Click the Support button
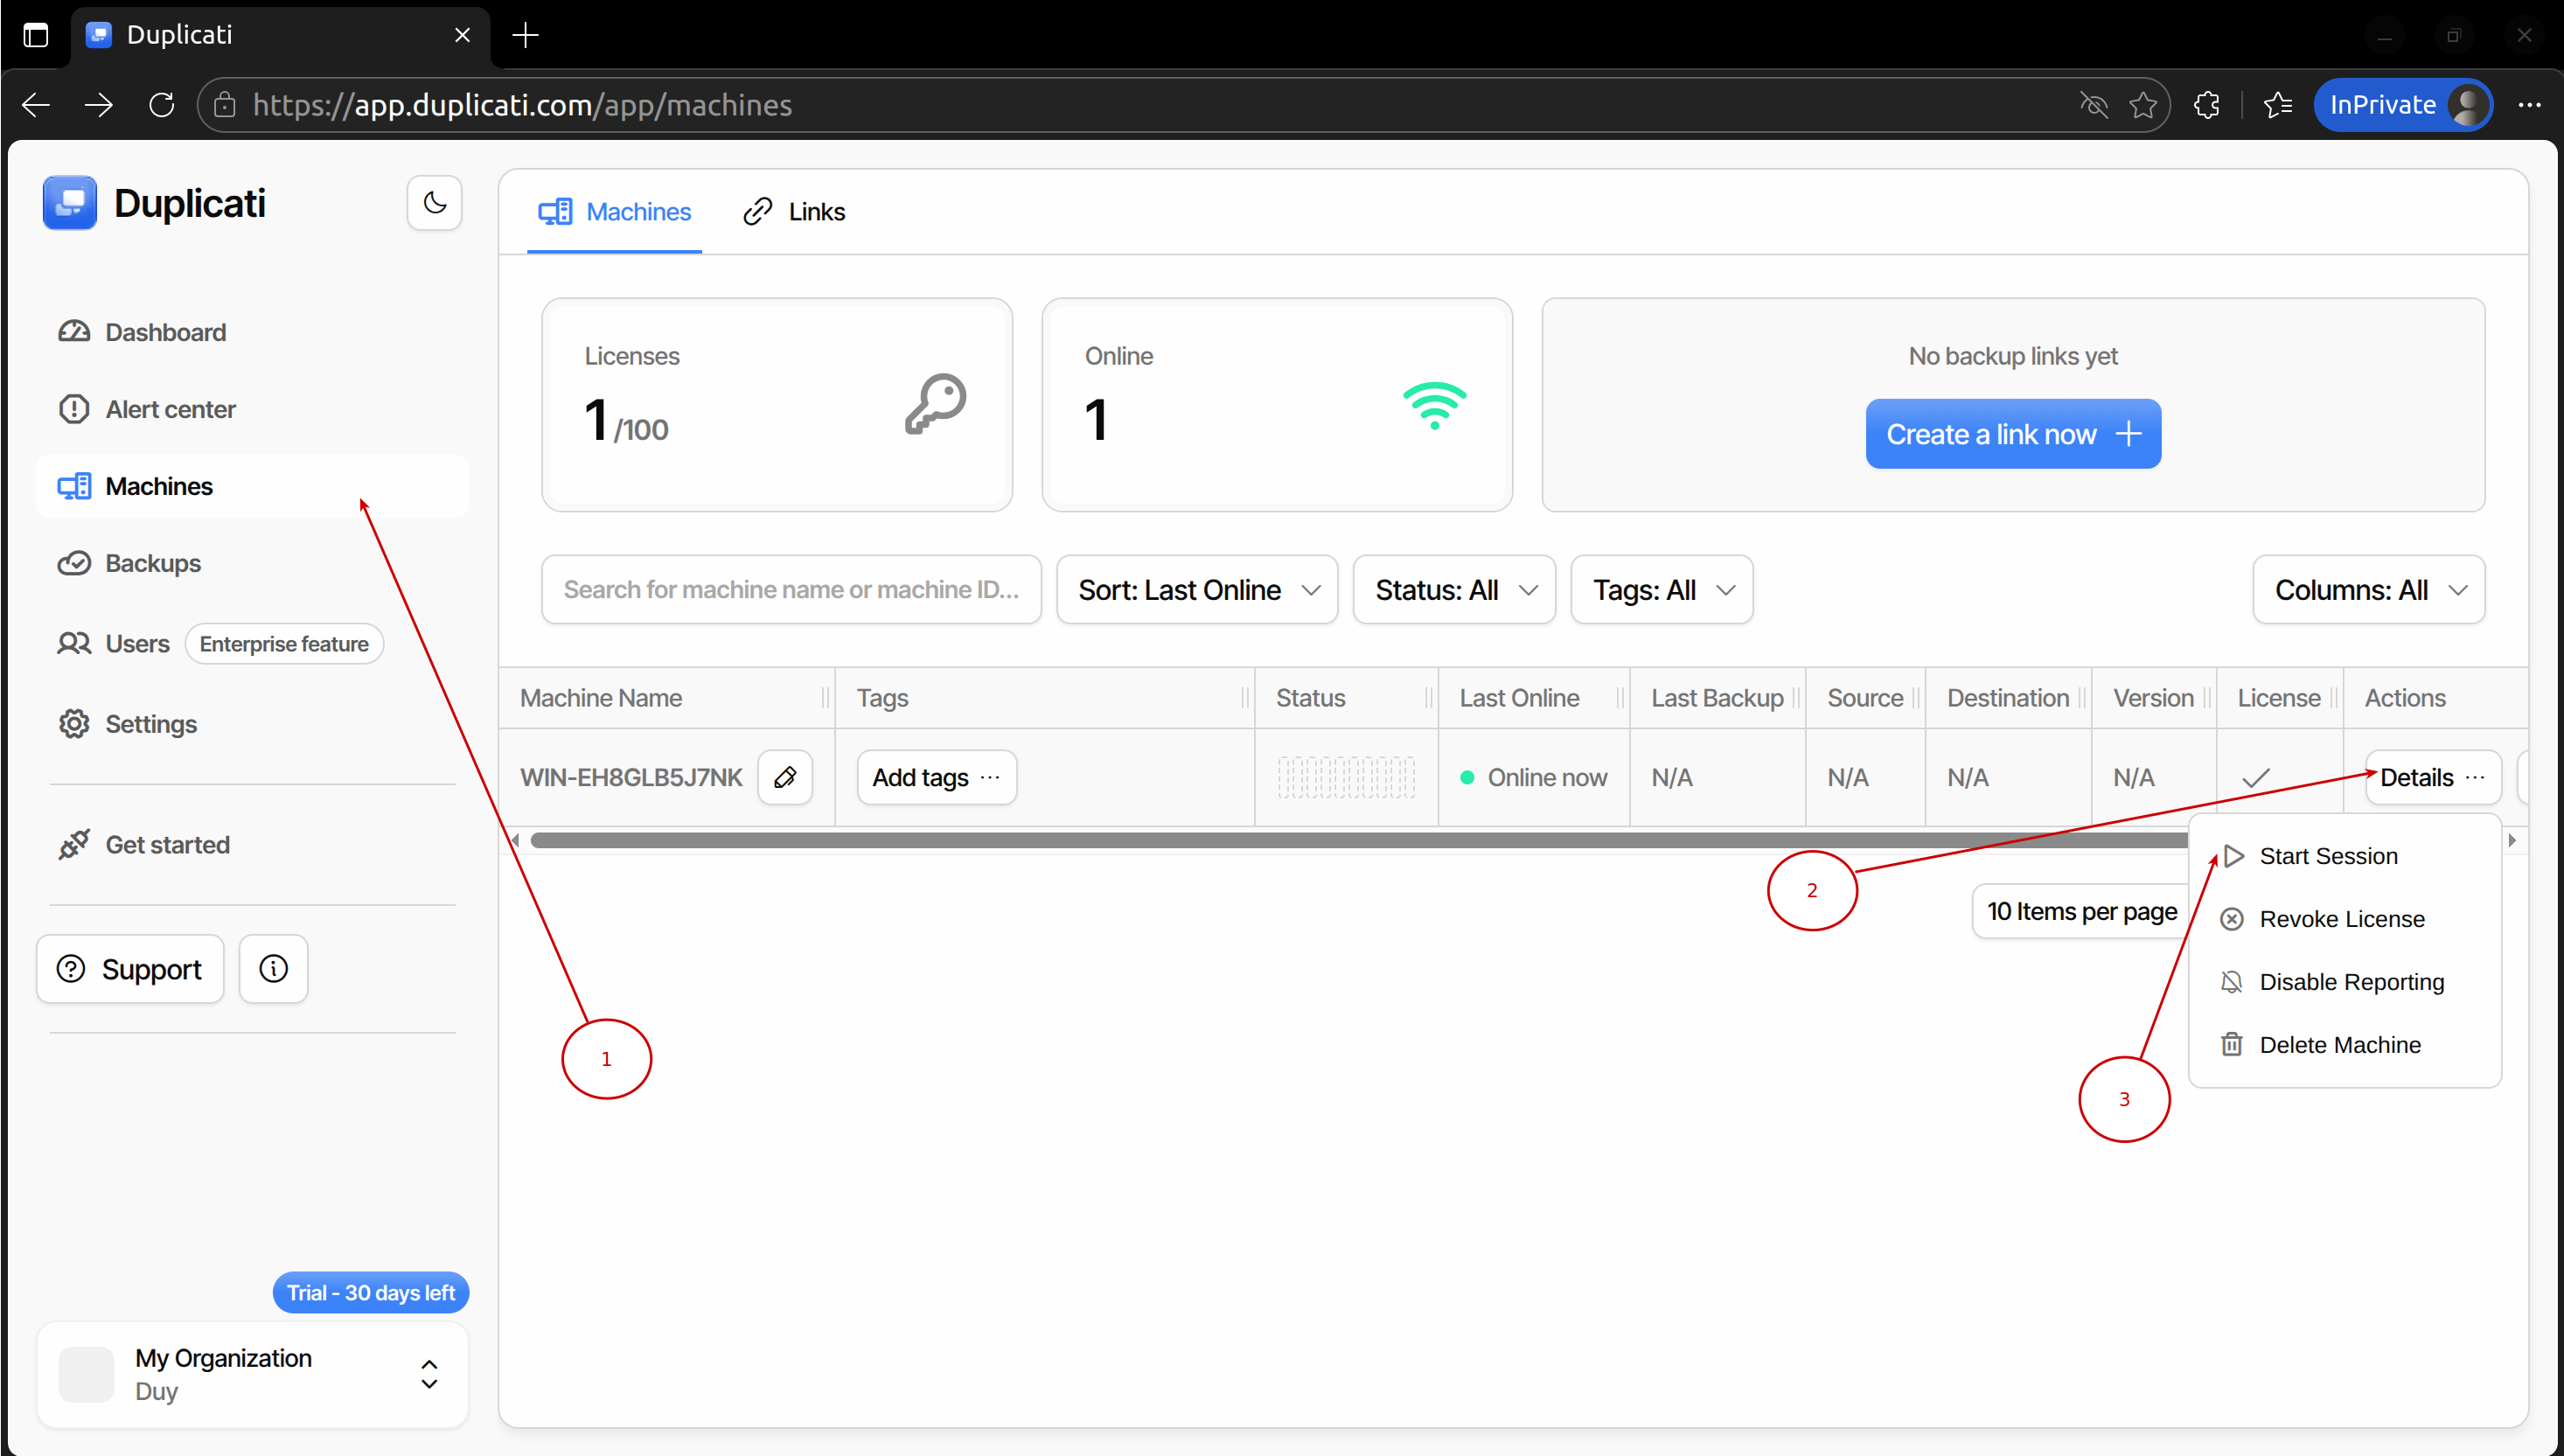This screenshot has width=2564, height=1456. tap(130, 968)
